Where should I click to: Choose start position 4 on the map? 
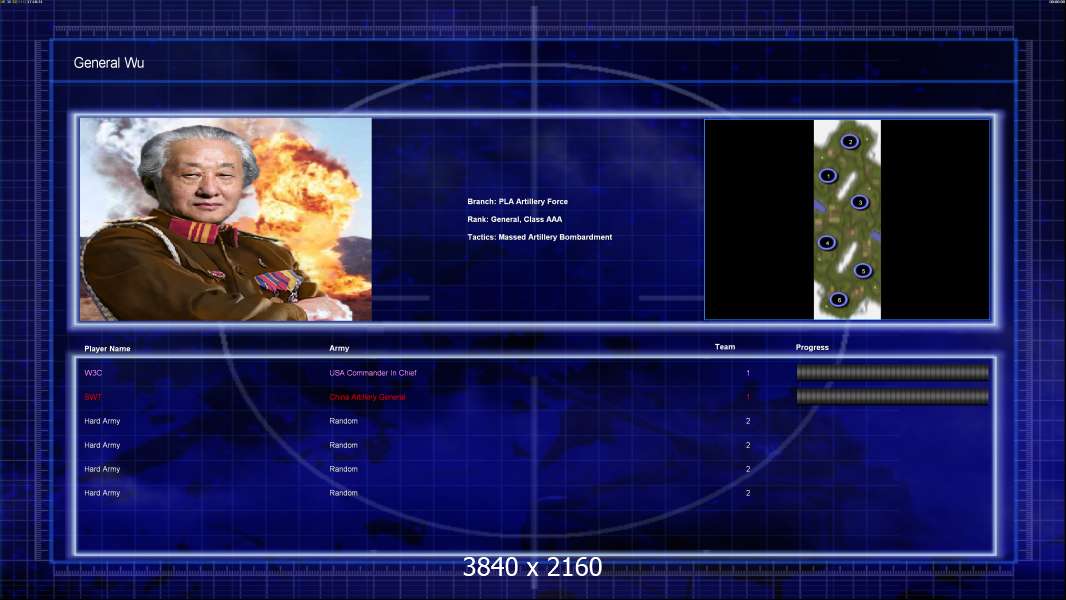pyautogui.click(x=827, y=242)
